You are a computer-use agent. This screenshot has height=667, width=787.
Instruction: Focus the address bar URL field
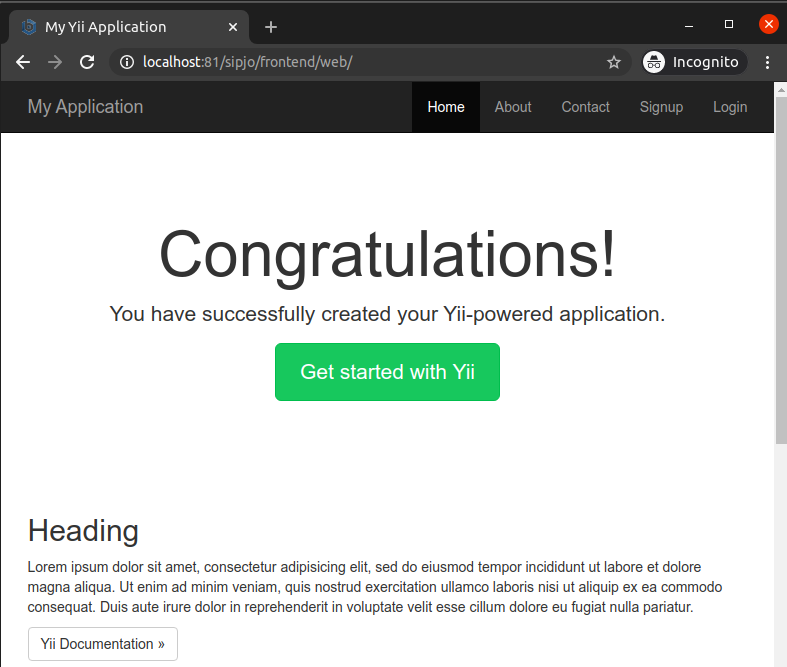[x=370, y=62]
